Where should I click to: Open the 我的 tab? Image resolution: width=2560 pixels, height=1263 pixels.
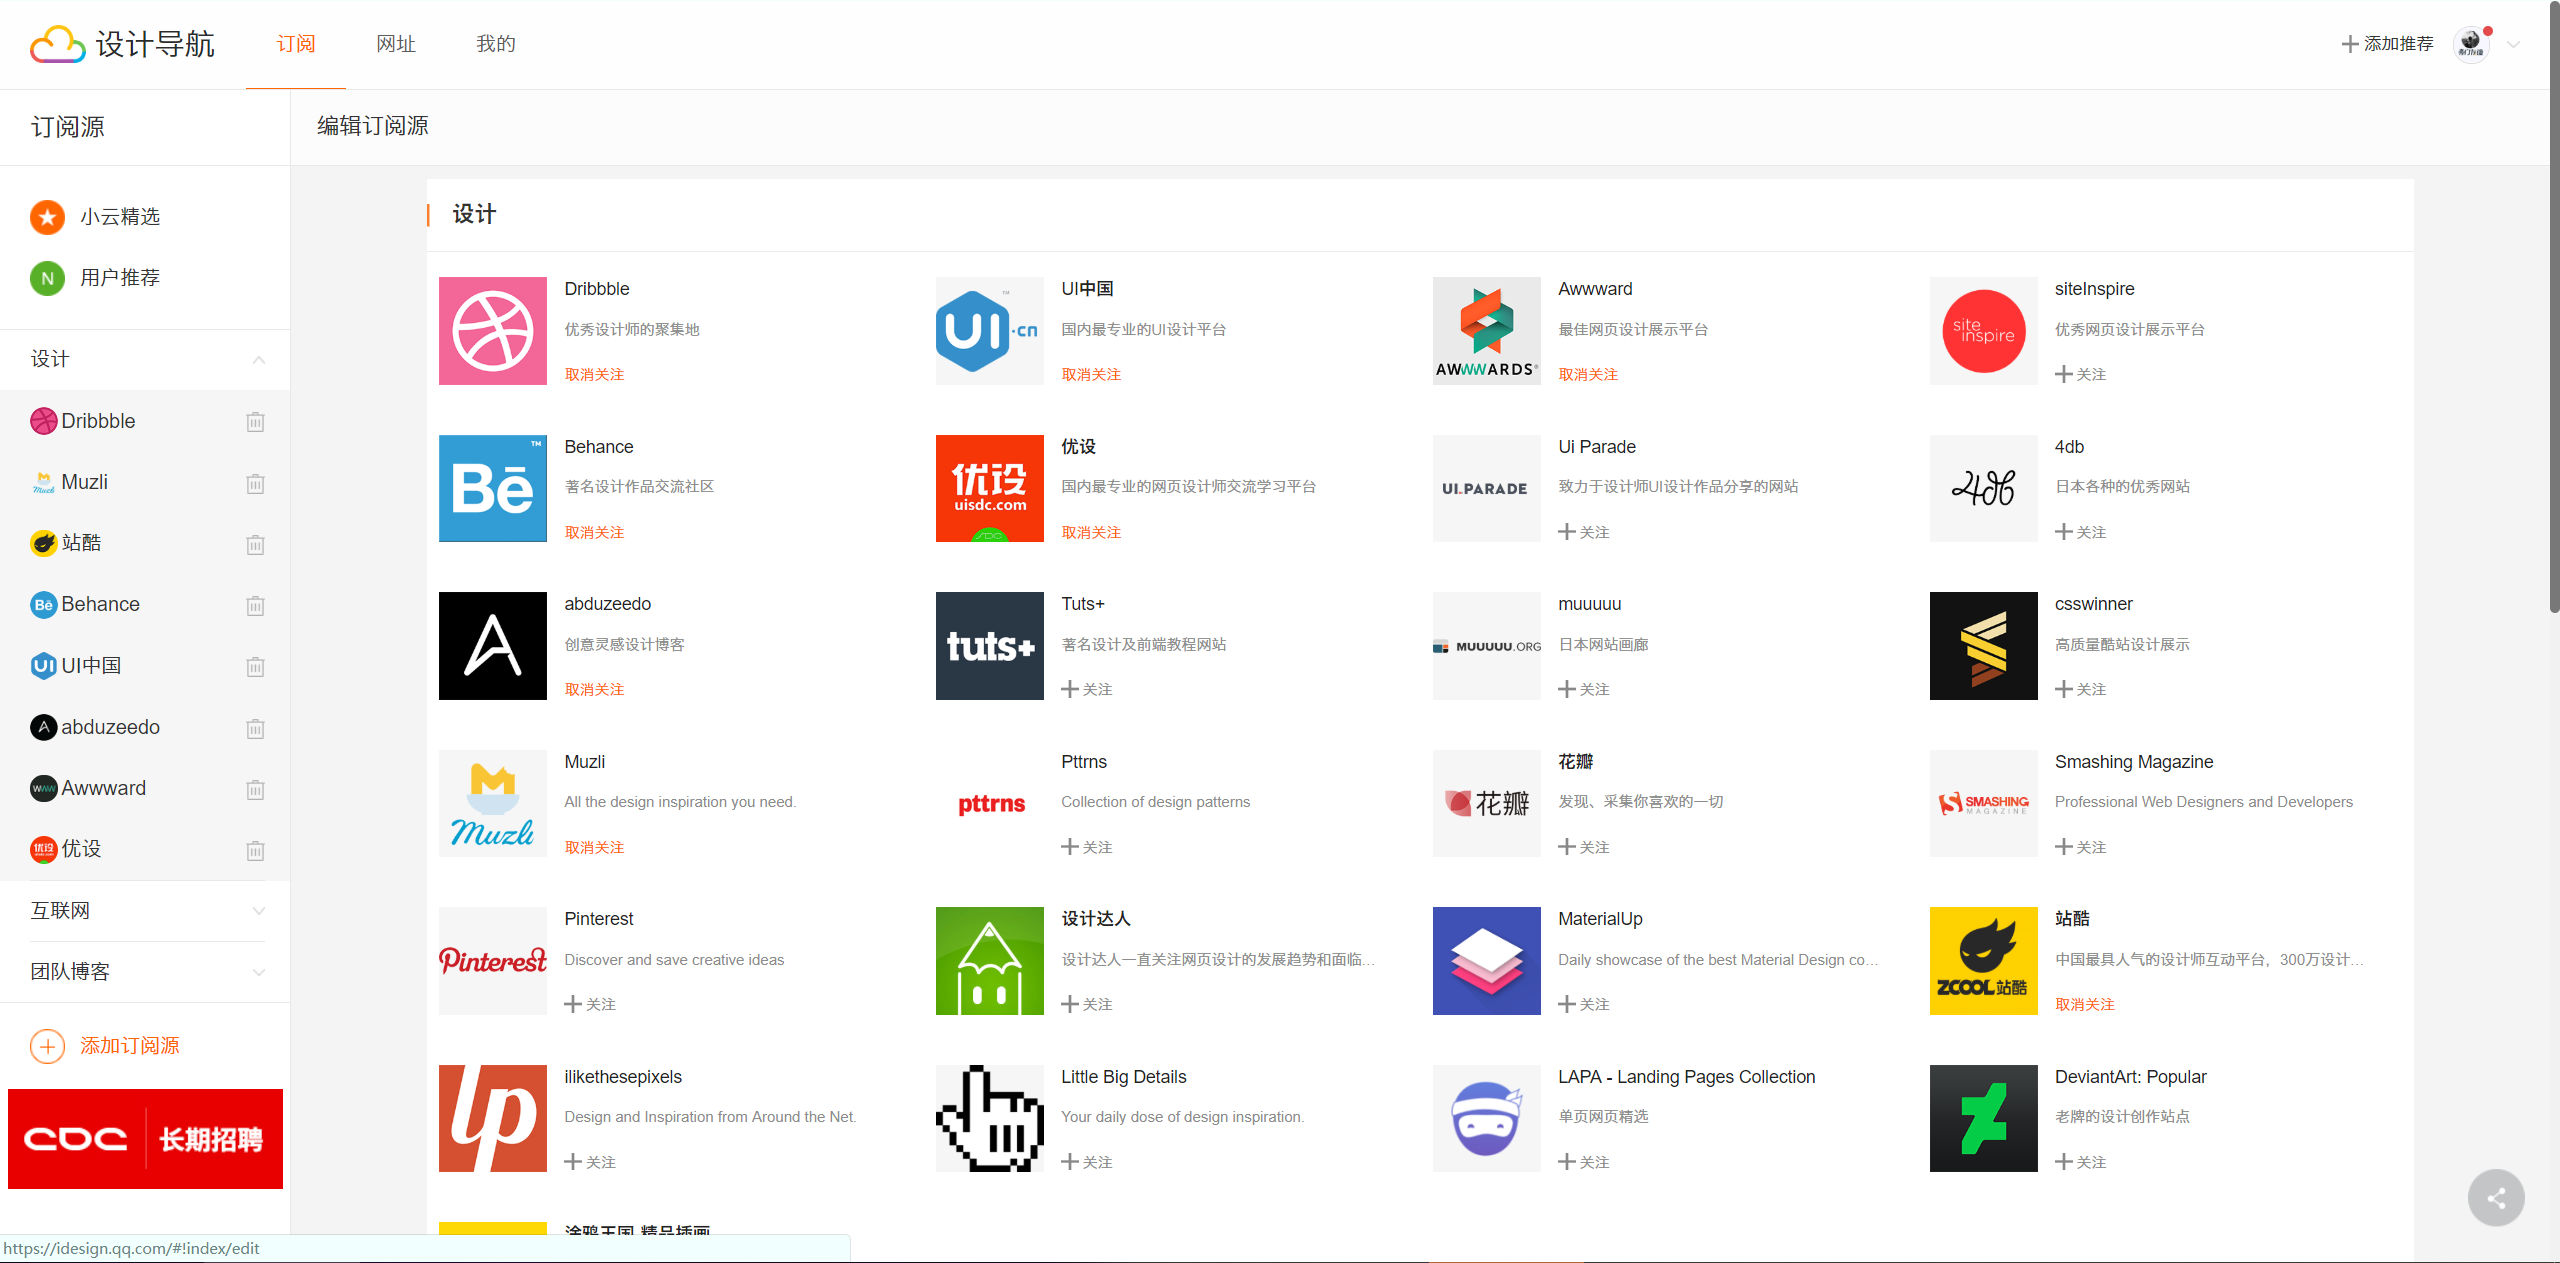tap(496, 44)
